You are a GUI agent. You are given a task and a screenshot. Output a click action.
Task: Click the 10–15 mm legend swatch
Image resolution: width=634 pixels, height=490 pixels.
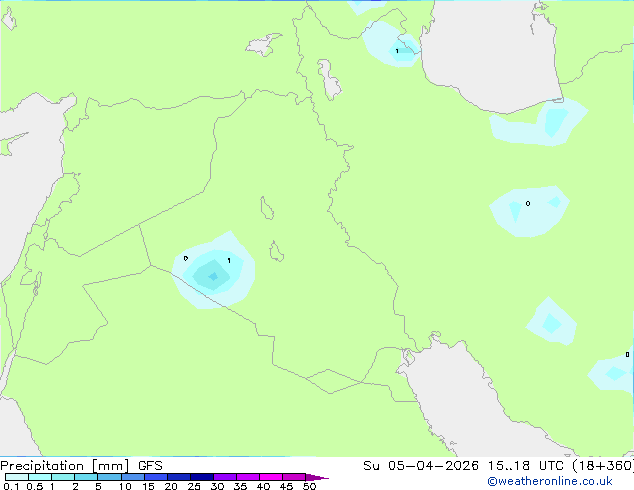pos(133,477)
